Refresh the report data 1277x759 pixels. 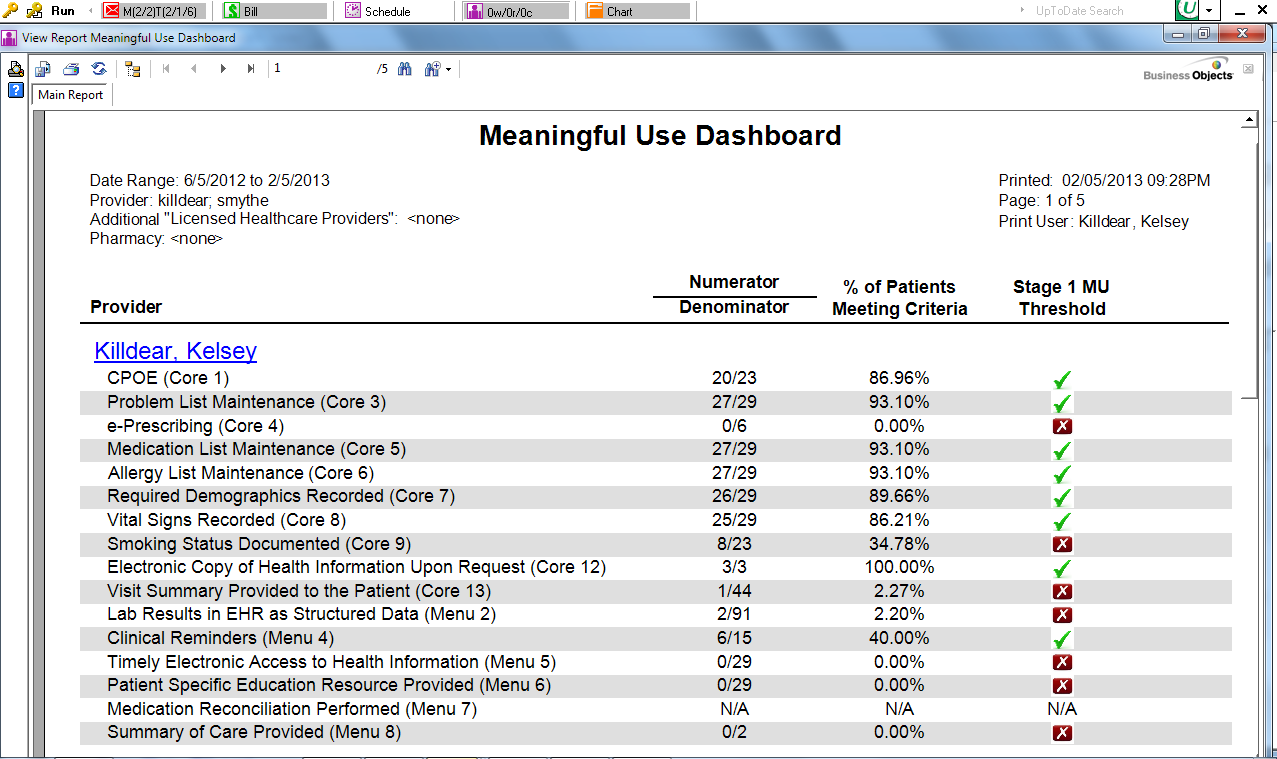point(98,69)
